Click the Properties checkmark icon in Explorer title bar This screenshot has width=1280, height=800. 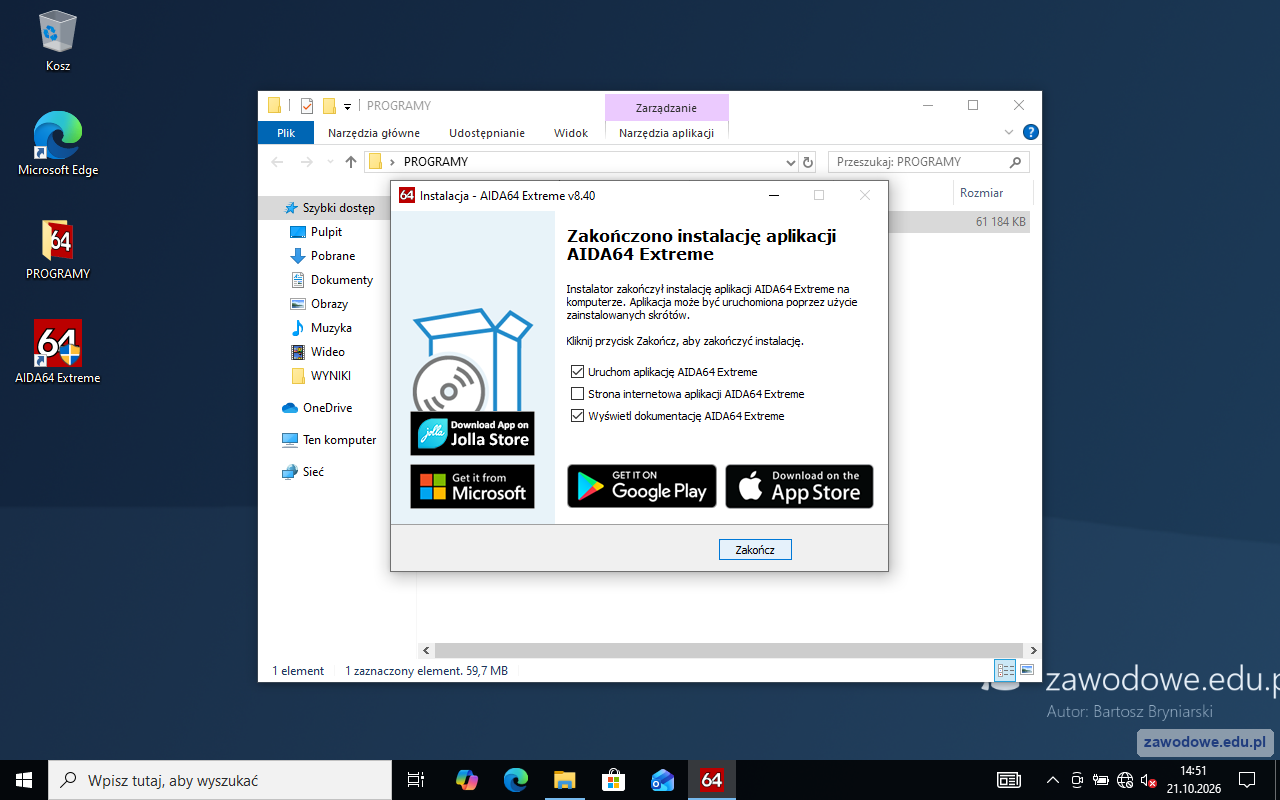(306, 106)
